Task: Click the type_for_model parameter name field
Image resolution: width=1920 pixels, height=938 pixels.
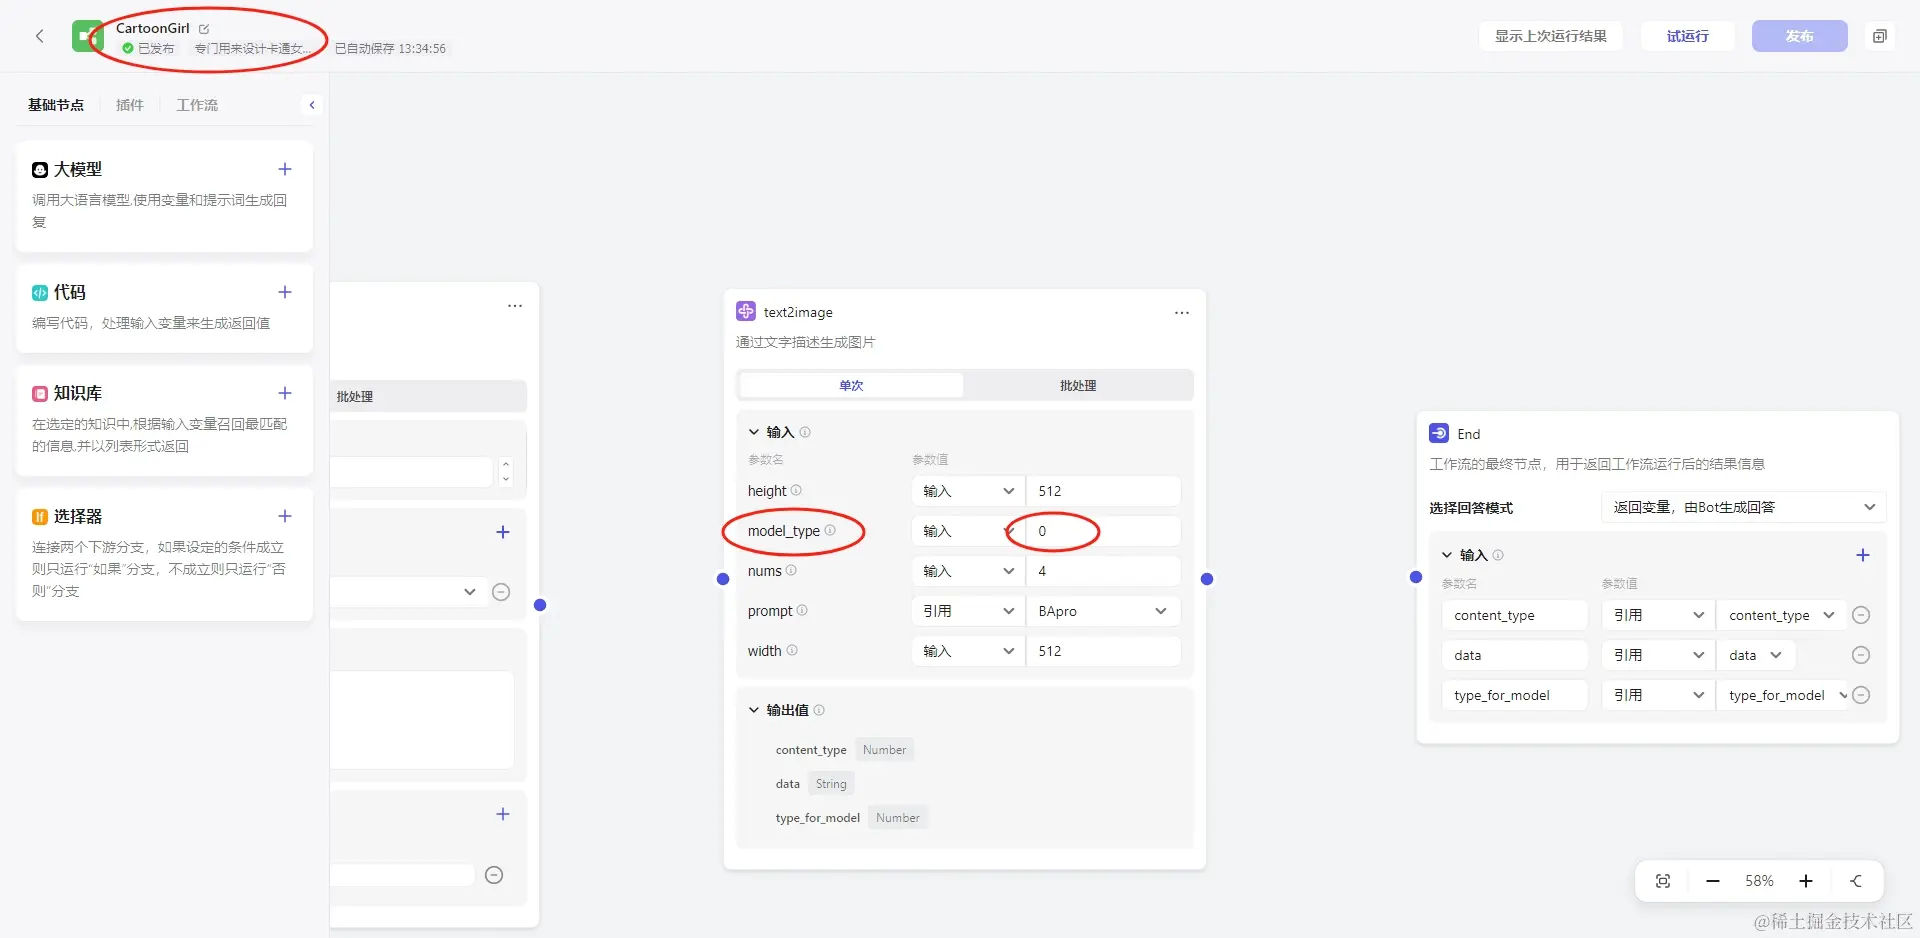Action: (x=1514, y=695)
